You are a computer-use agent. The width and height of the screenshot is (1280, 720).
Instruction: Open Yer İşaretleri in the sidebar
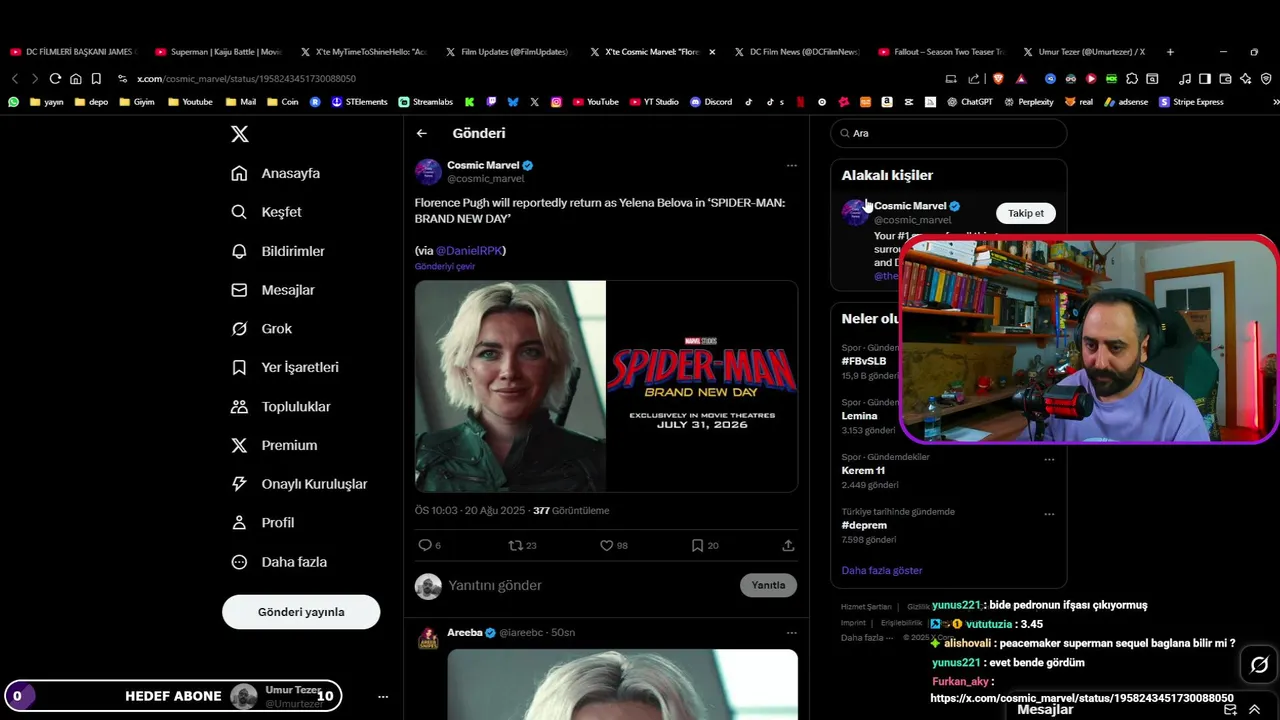coord(285,367)
